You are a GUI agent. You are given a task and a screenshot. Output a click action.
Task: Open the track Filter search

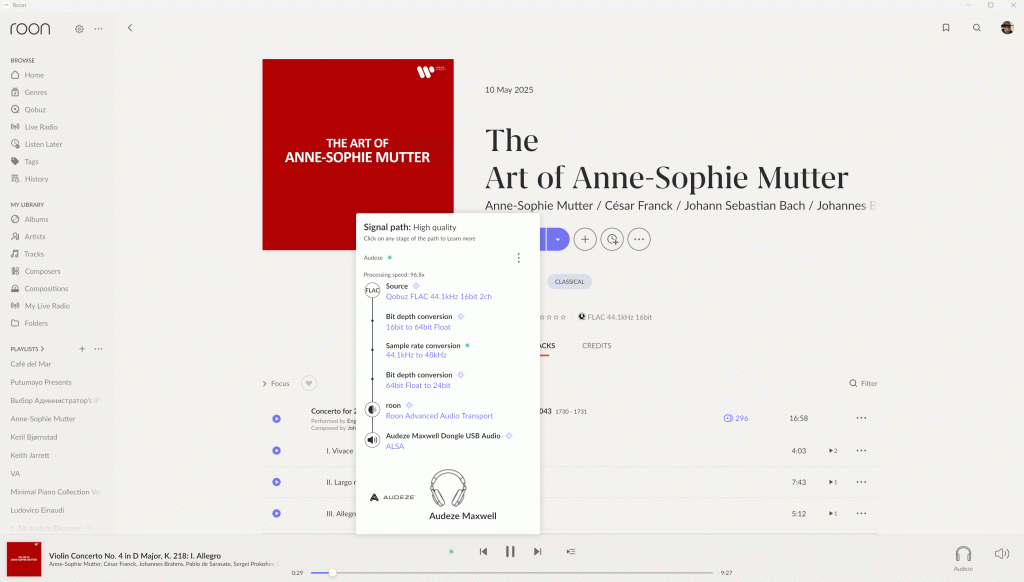click(x=863, y=383)
